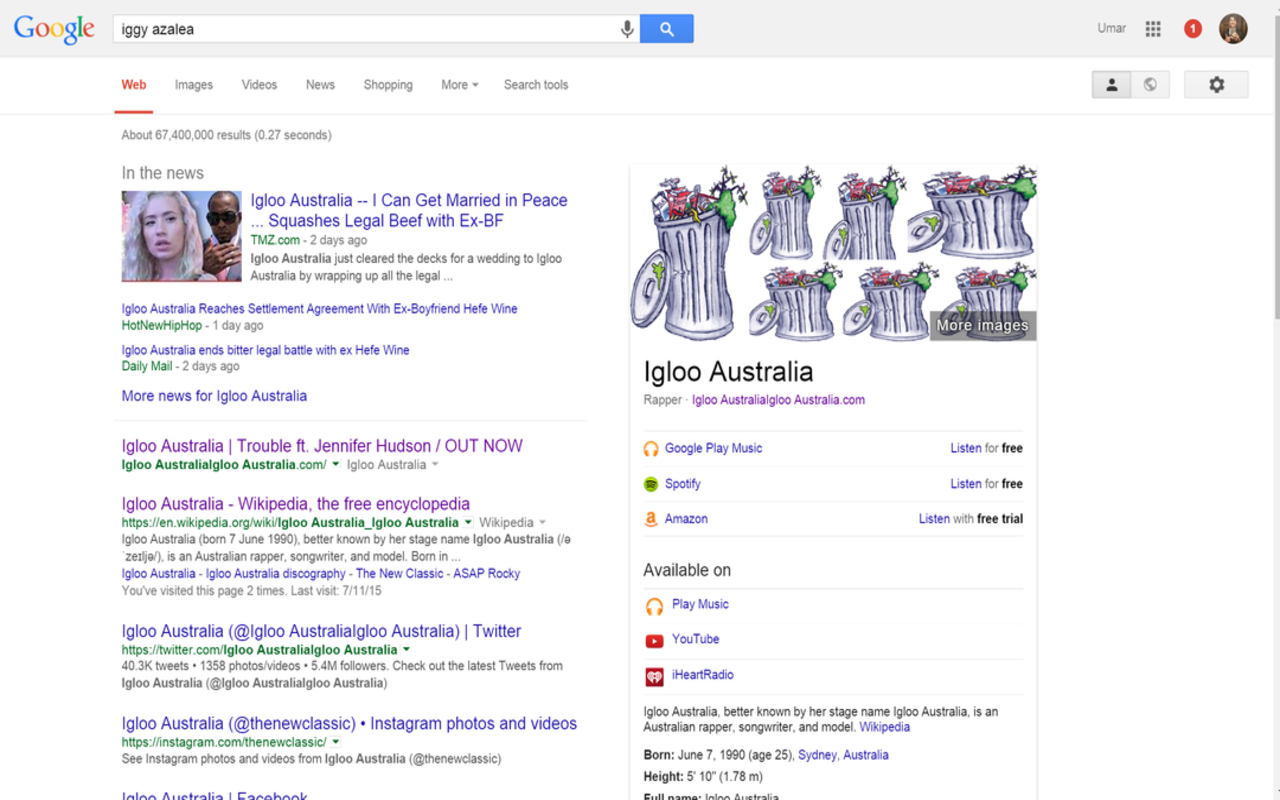Open the HotNewHipHop settlement agreement article
The image size is (1280, 800).
[319, 309]
